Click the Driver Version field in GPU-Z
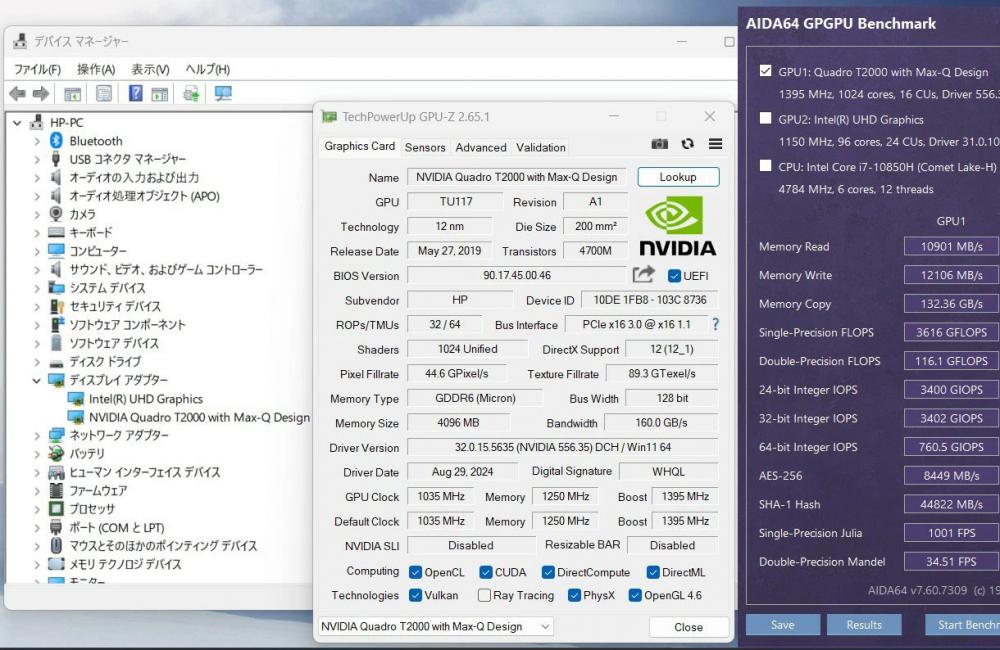1000x650 pixels. pos(562,448)
